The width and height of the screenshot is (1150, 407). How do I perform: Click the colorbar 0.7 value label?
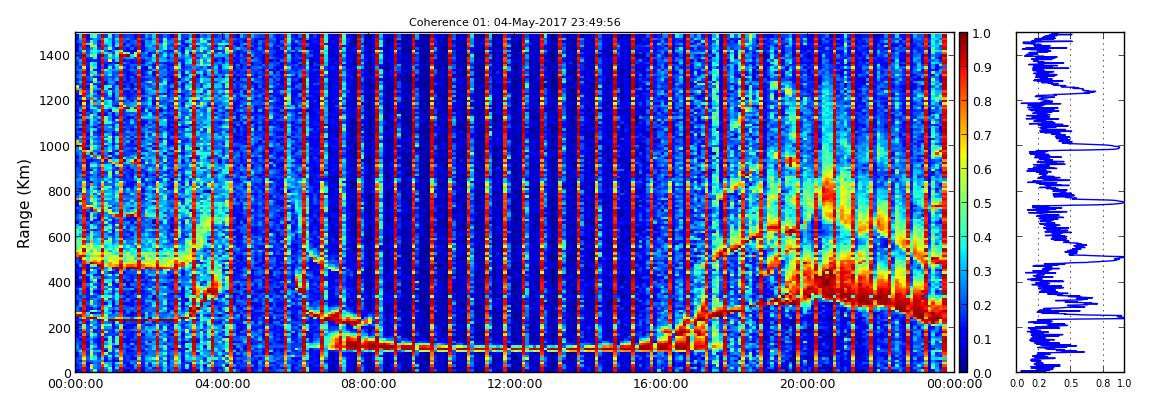click(980, 136)
